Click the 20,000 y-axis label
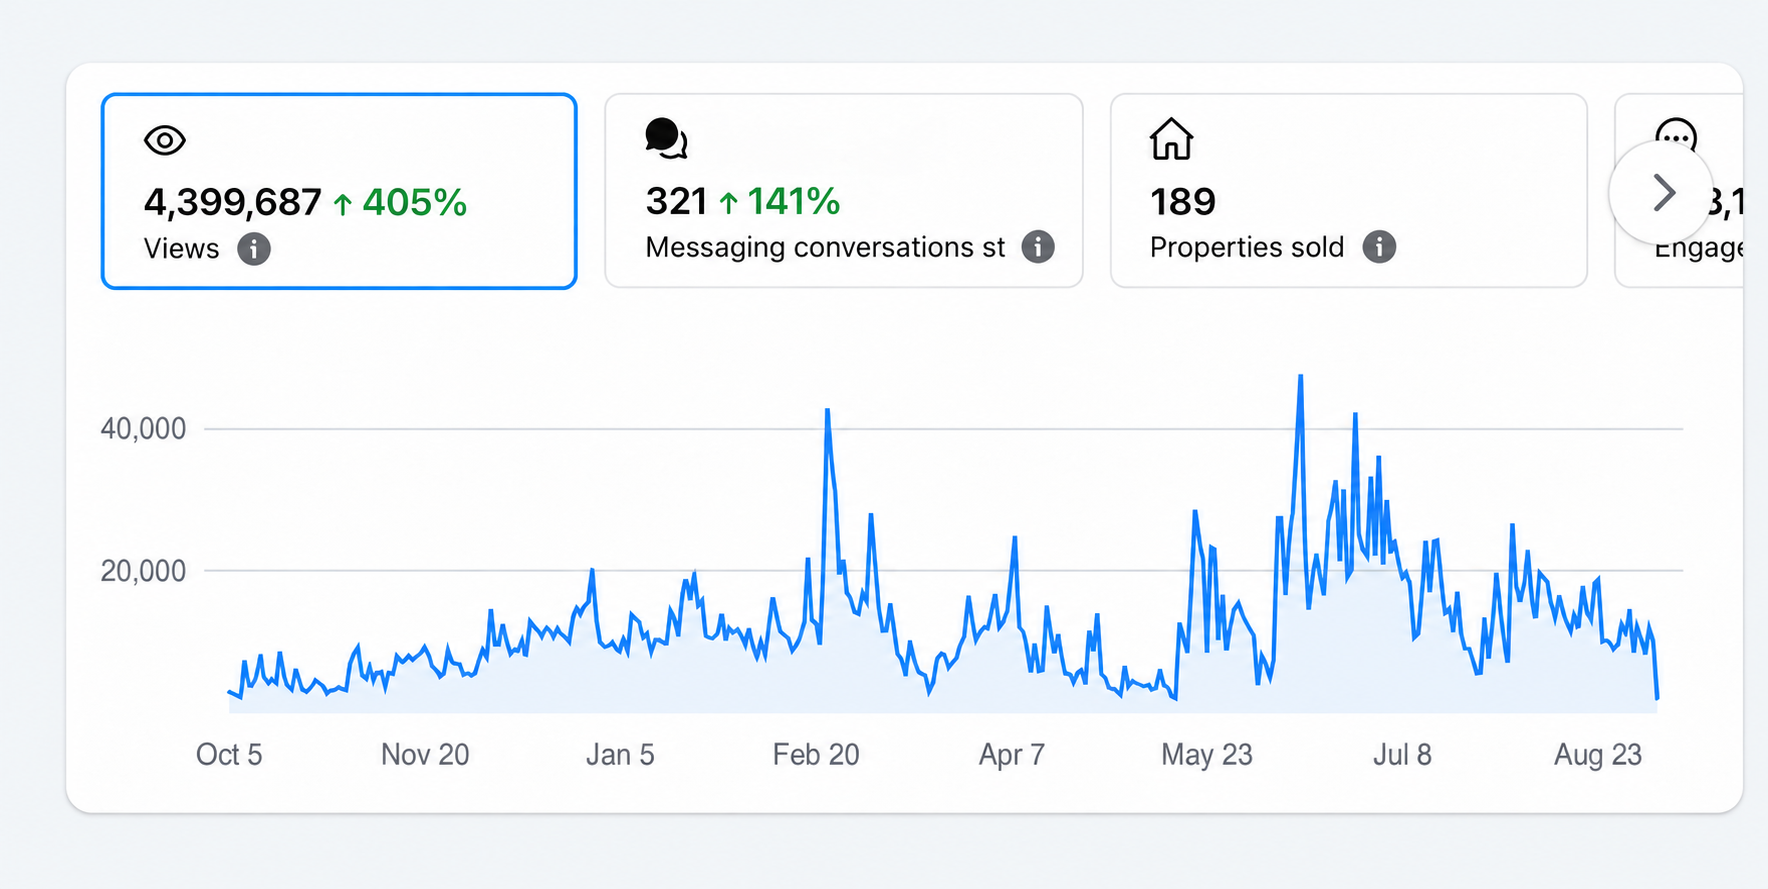This screenshot has height=889, width=1768. tap(143, 571)
